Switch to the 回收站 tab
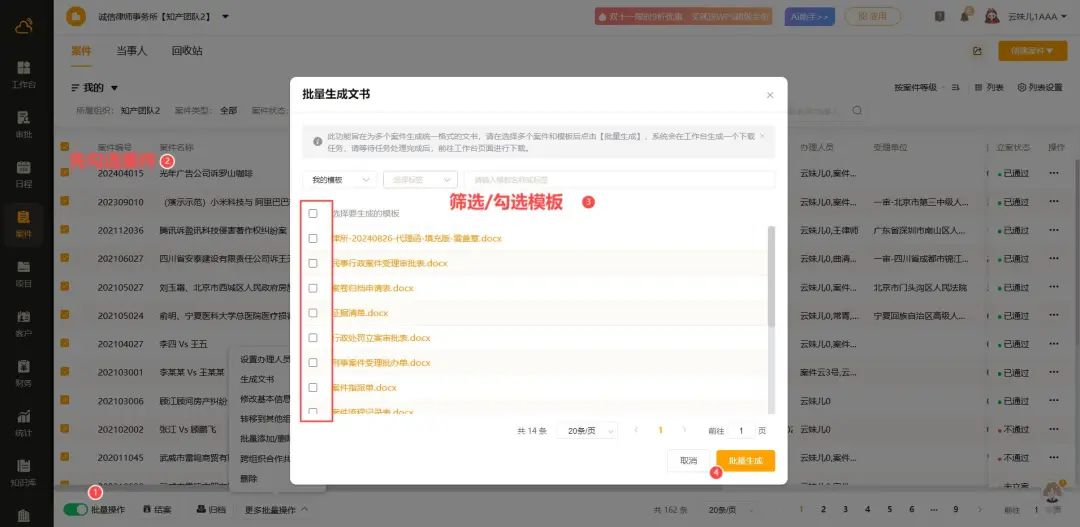 coord(187,51)
